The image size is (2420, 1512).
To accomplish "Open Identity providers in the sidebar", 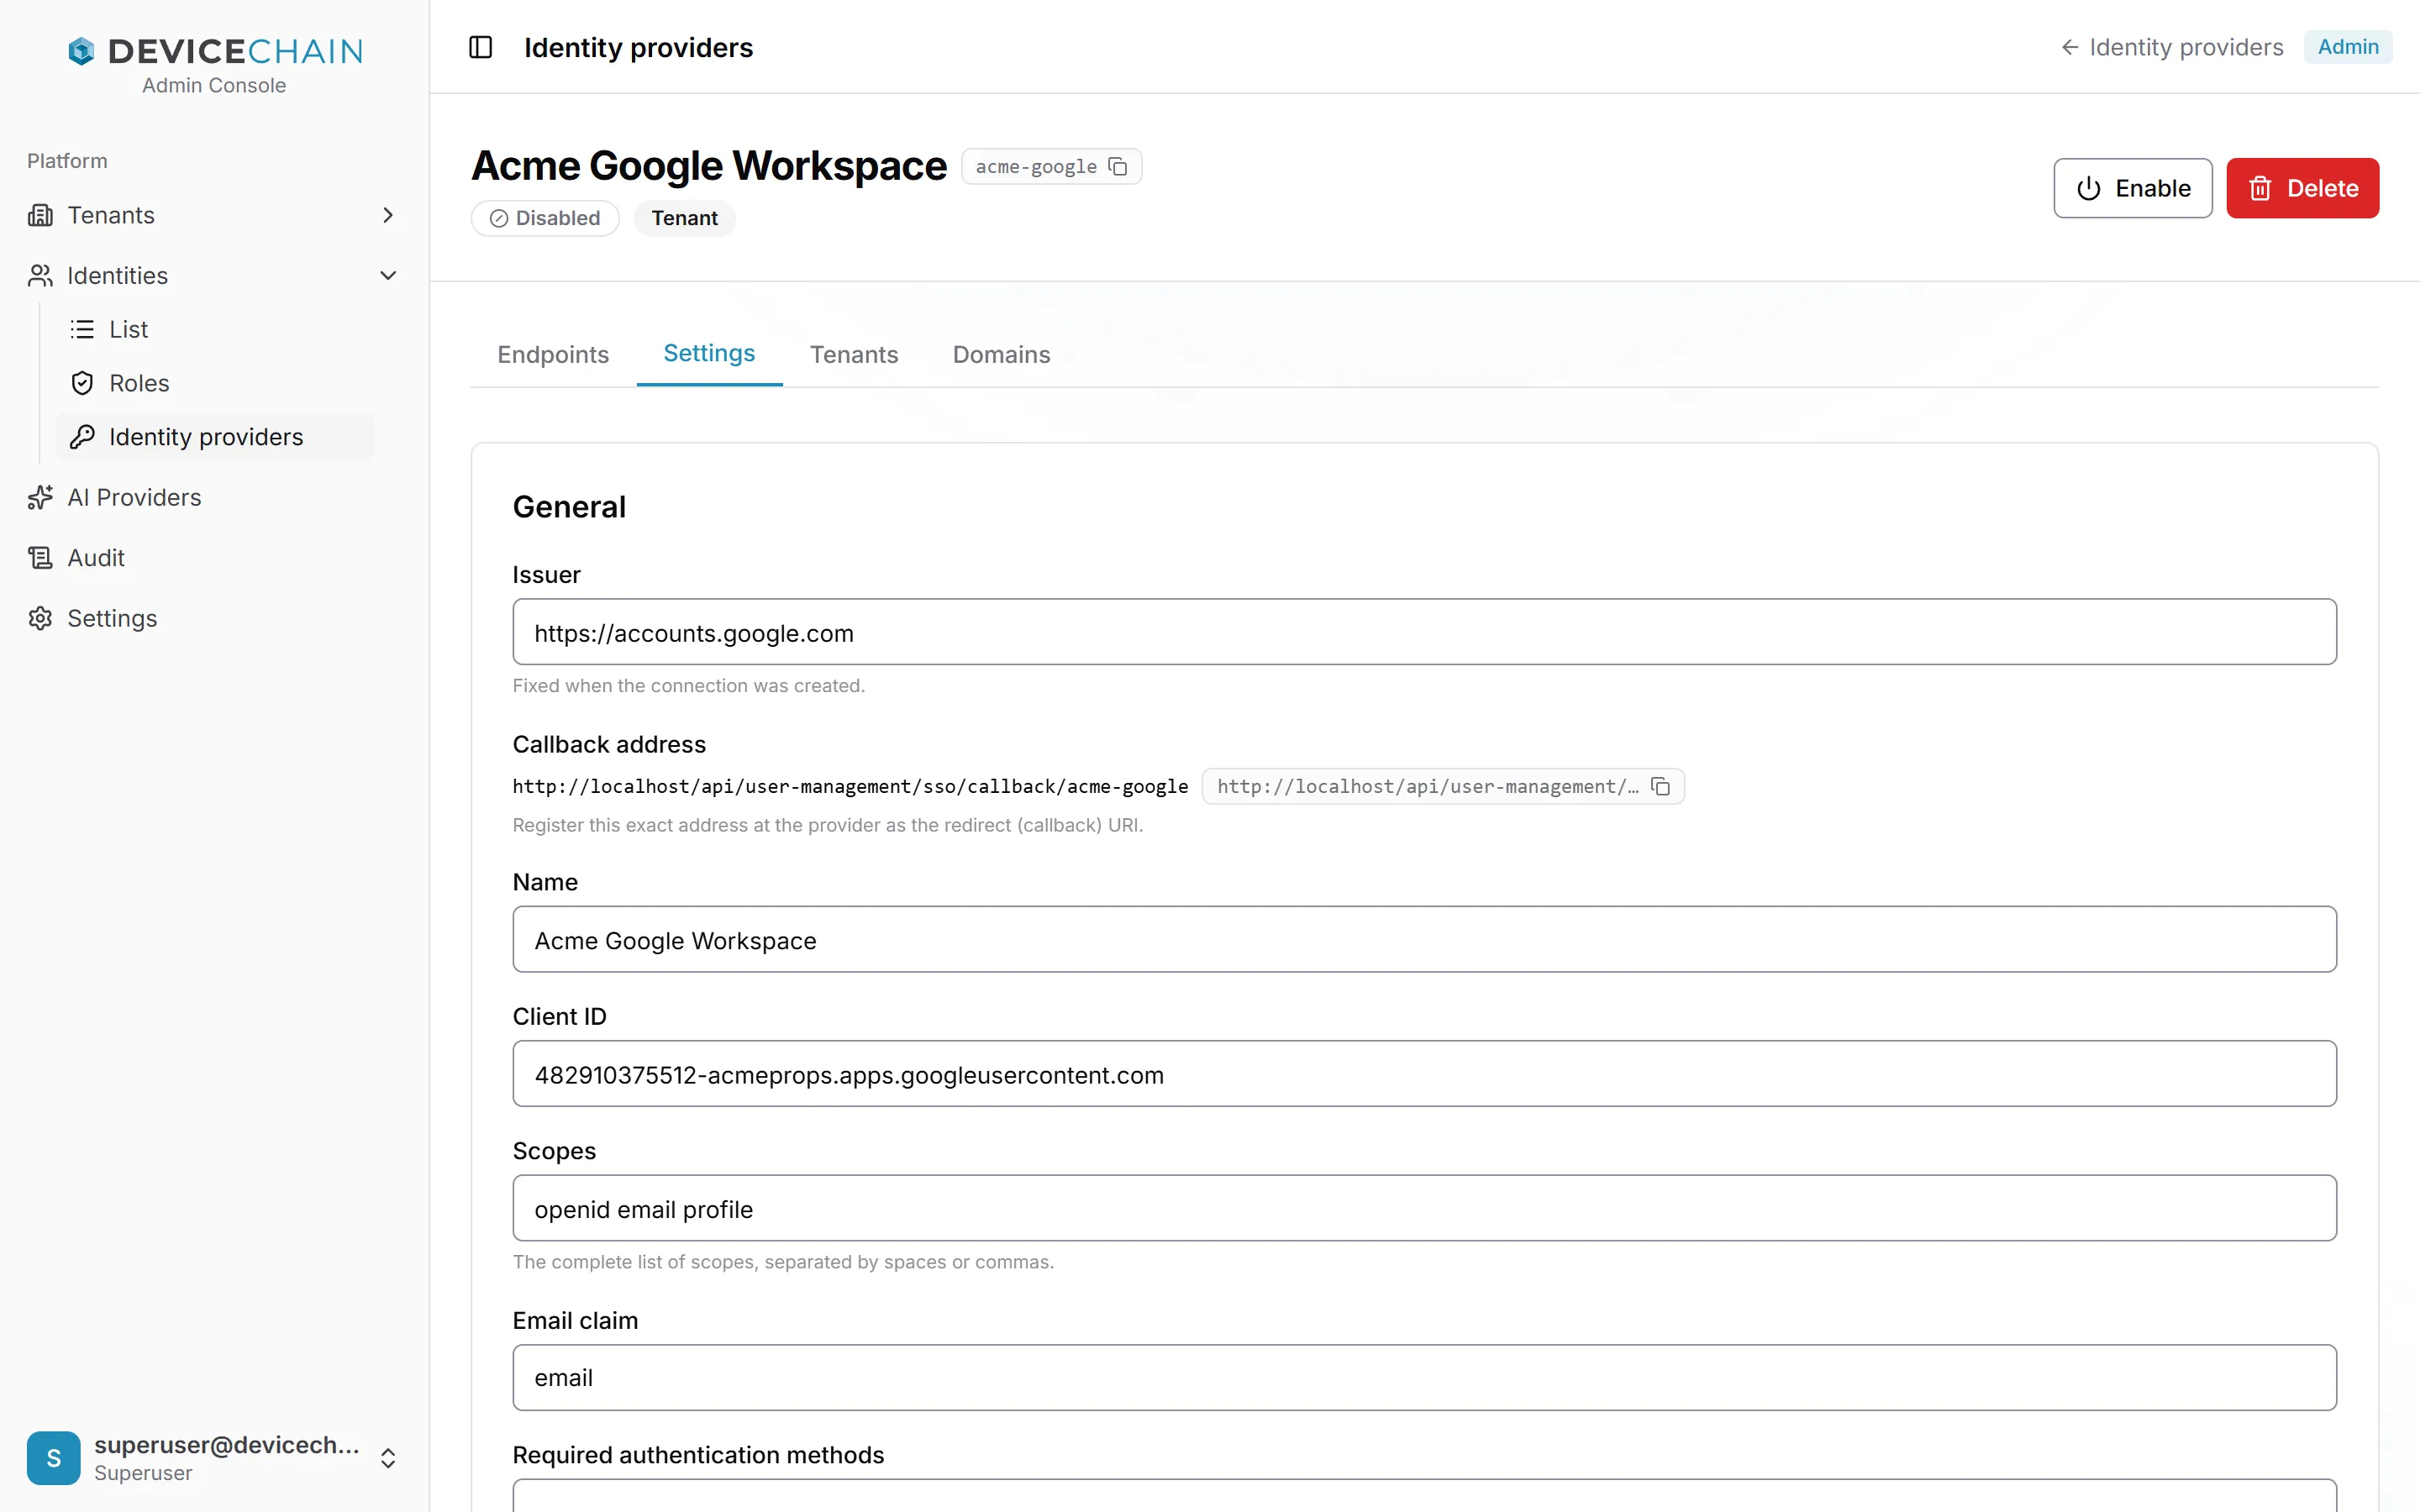I will tap(214, 437).
